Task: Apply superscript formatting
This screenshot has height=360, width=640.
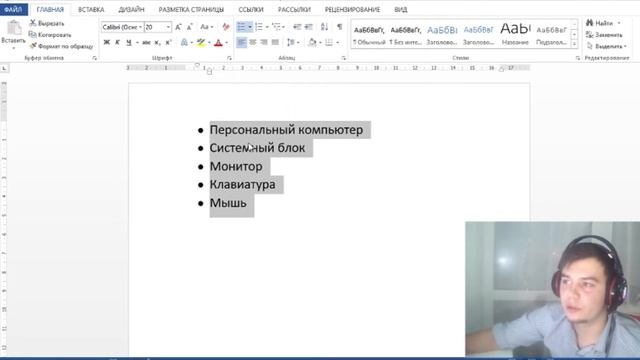Action: pos(168,42)
